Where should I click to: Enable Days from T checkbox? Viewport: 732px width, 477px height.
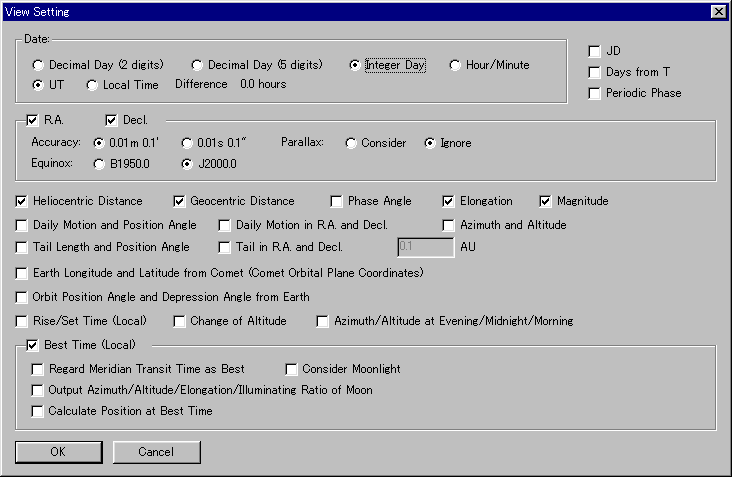pyautogui.click(x=595, y=72)
